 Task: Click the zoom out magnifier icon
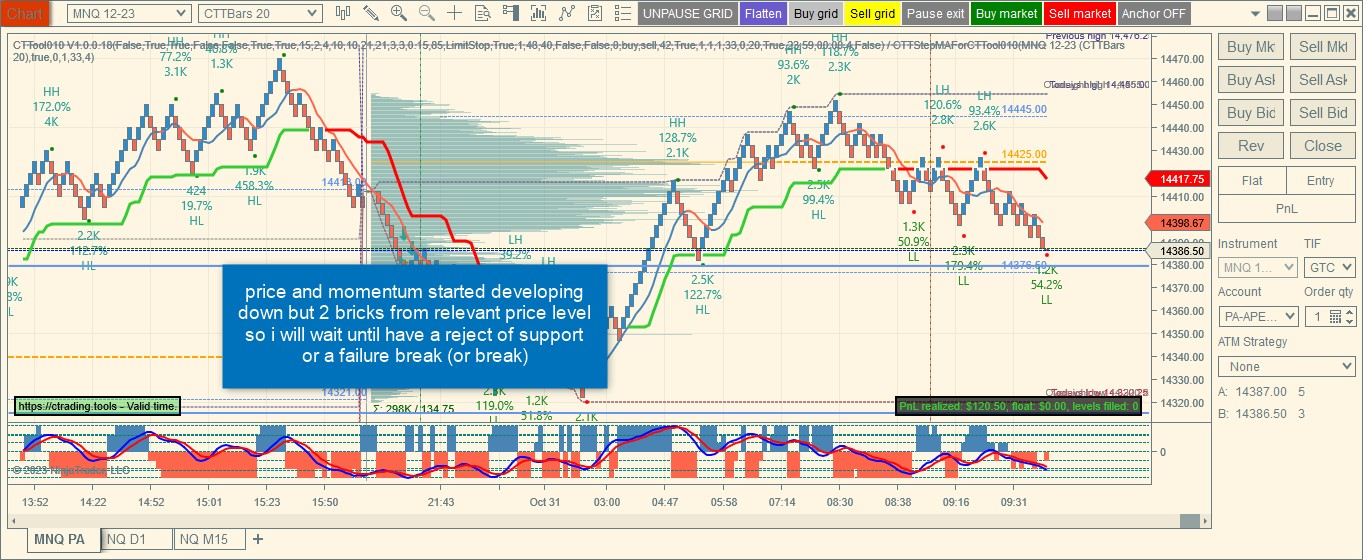click(x=427, y=13)
